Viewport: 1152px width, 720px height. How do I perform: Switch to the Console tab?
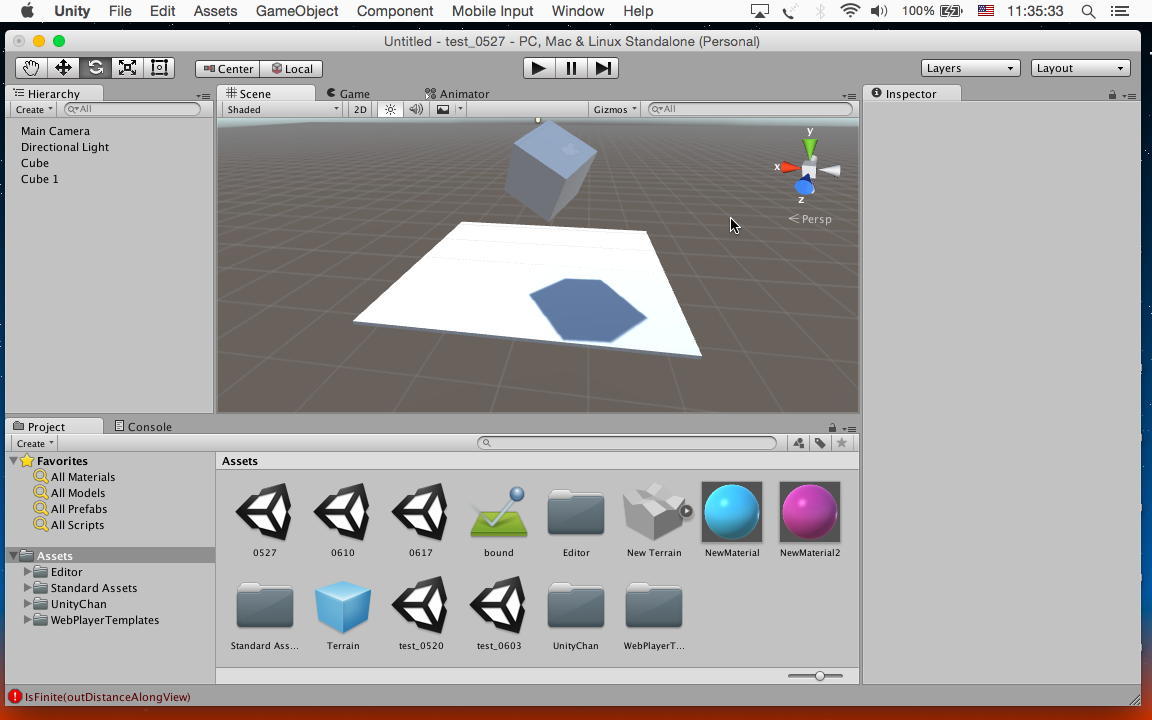tap(143, 426)
